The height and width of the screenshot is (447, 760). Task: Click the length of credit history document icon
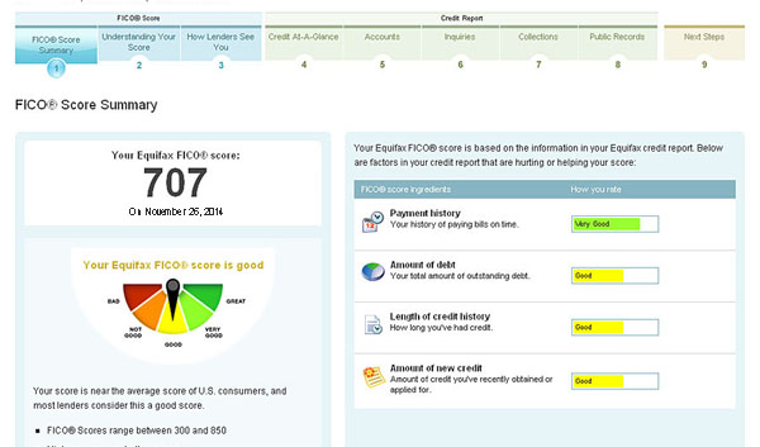pyautogui.click(x=373, y=324)
